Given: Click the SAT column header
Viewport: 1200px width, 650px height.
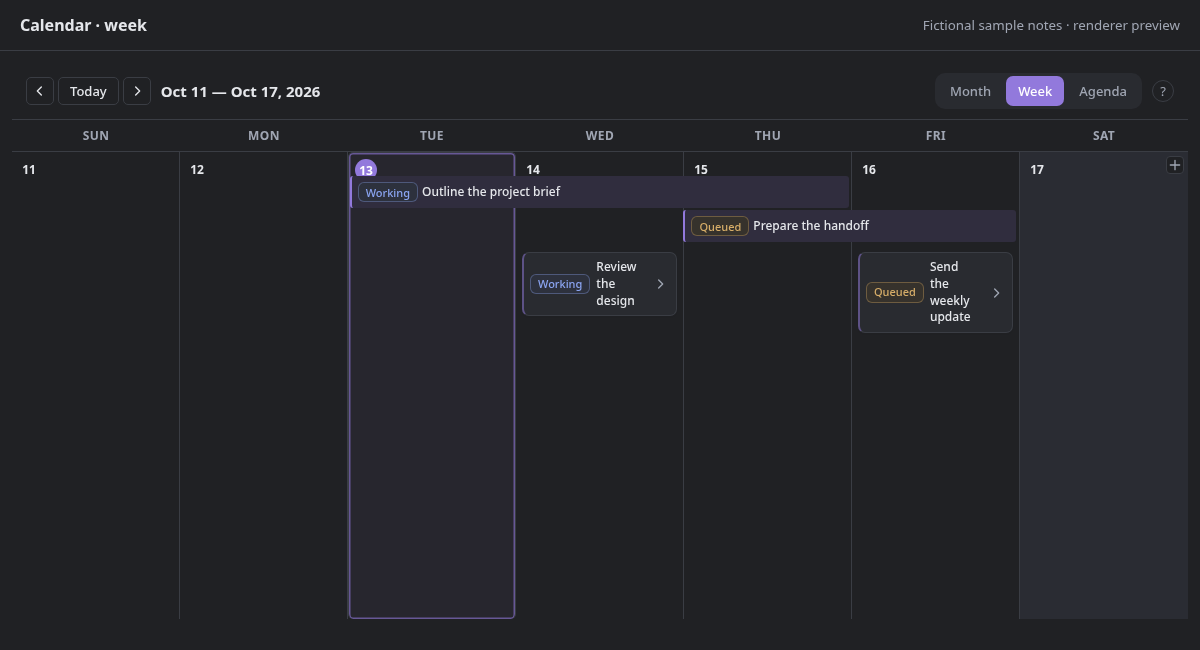Looking at the screenshot, I should coord(1104,136).
